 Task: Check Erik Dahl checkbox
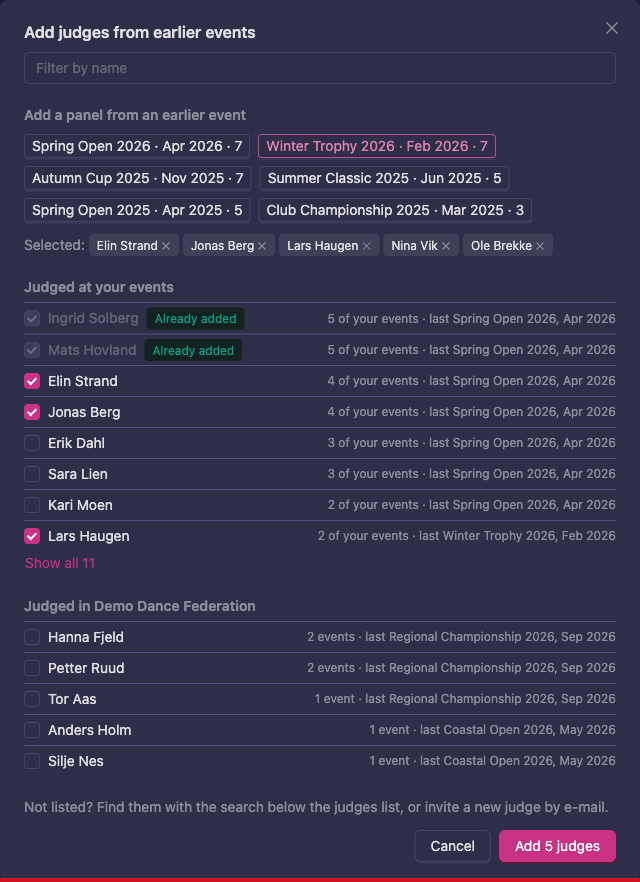tap(32, 443)
